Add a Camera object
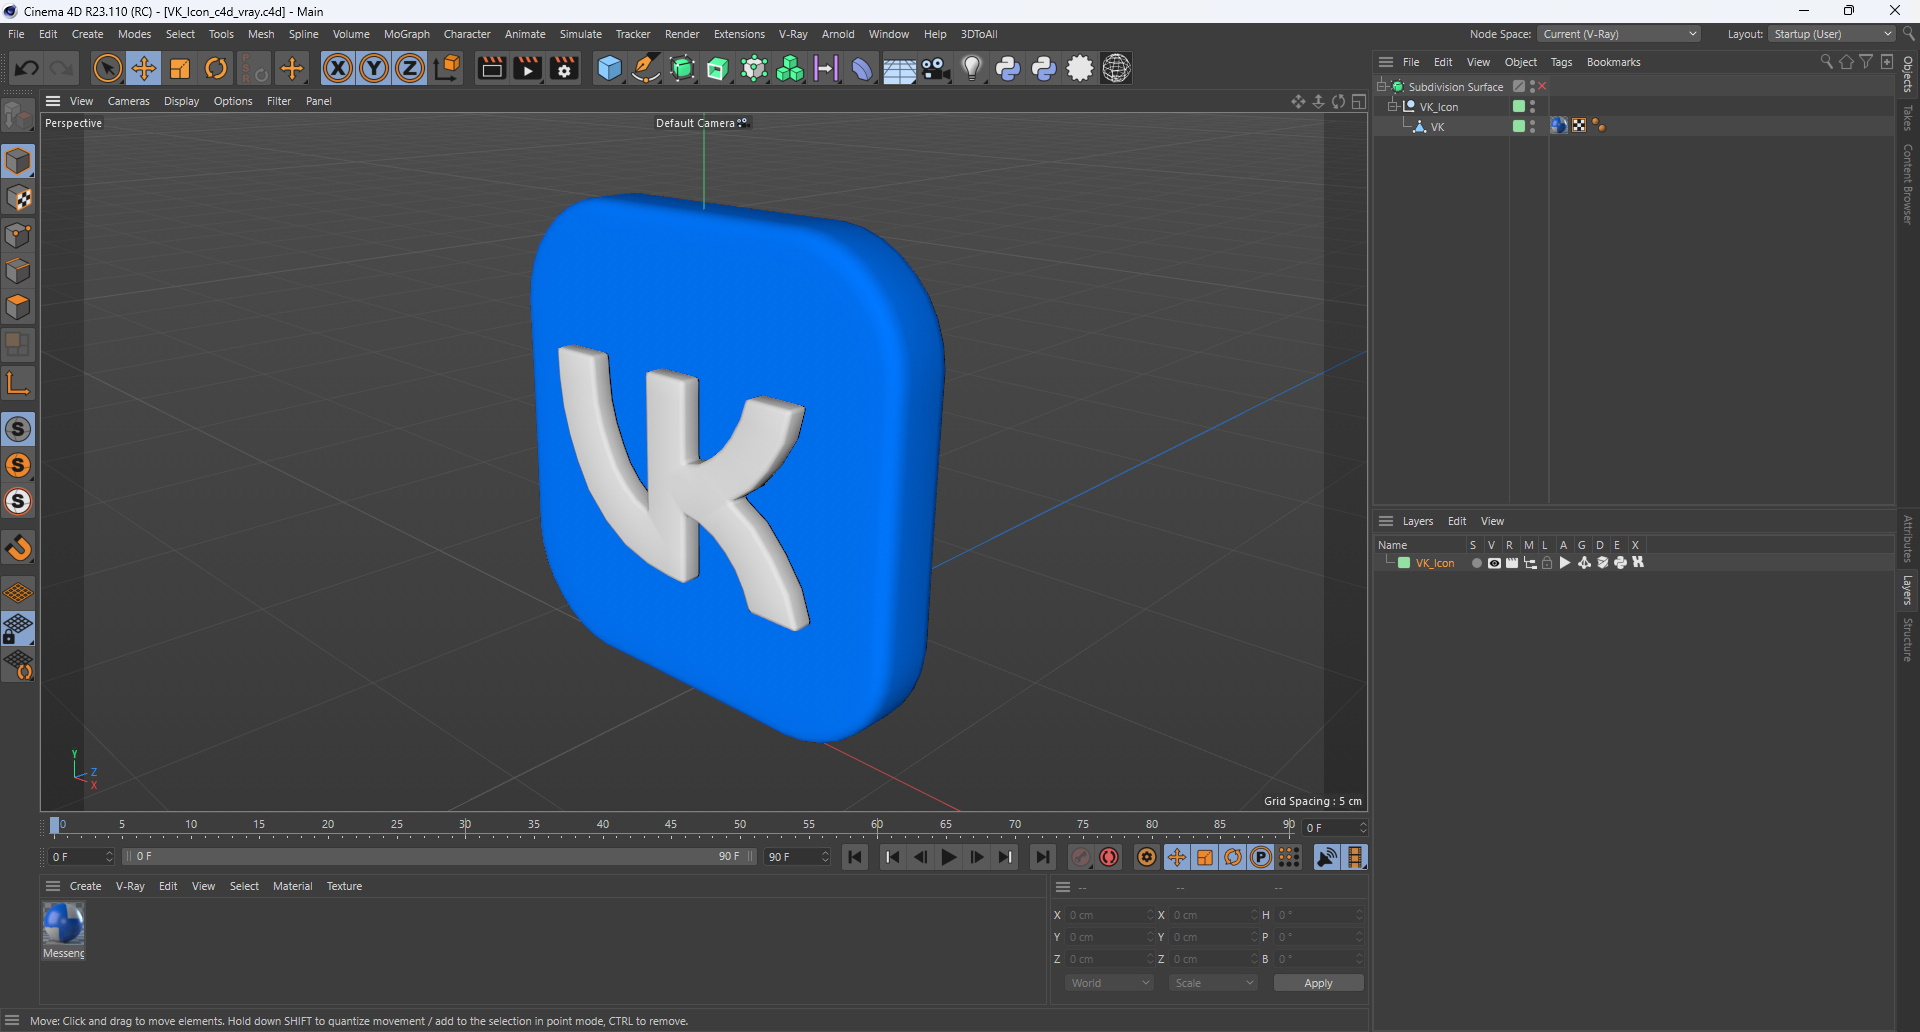Screen dimensions: 1920x1032 (x=935, y=68)
